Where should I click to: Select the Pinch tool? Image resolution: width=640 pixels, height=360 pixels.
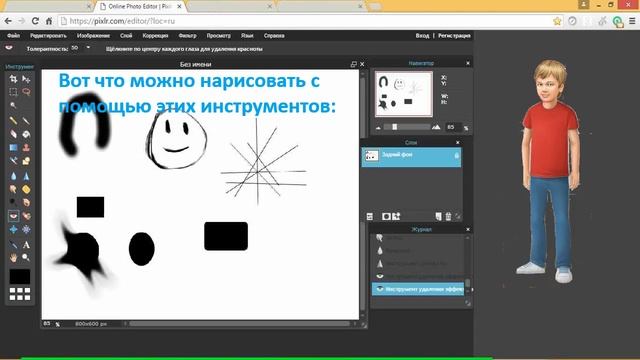pos(26,229)
